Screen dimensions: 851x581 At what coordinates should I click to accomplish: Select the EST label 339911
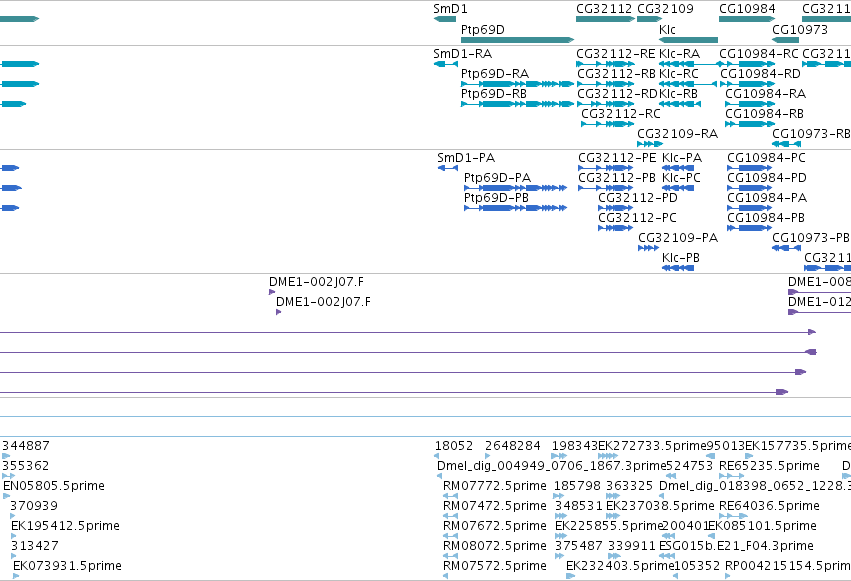pyautogui.click(x=632, y=546)
